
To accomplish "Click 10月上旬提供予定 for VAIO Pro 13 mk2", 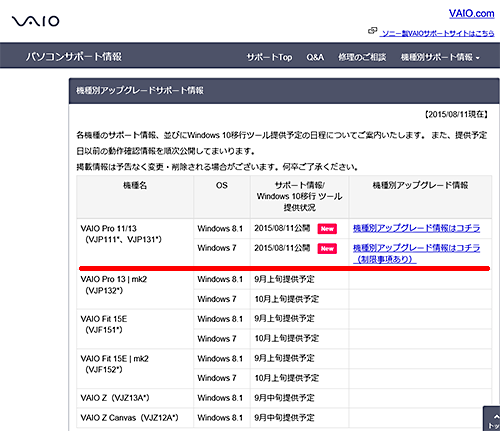I will click(287, 299).
